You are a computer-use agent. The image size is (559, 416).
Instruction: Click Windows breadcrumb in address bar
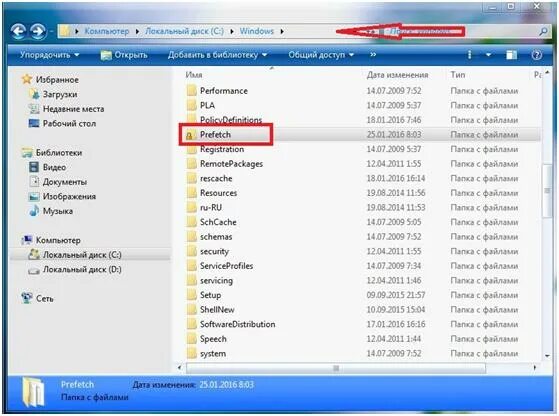[x=257, y=31]
